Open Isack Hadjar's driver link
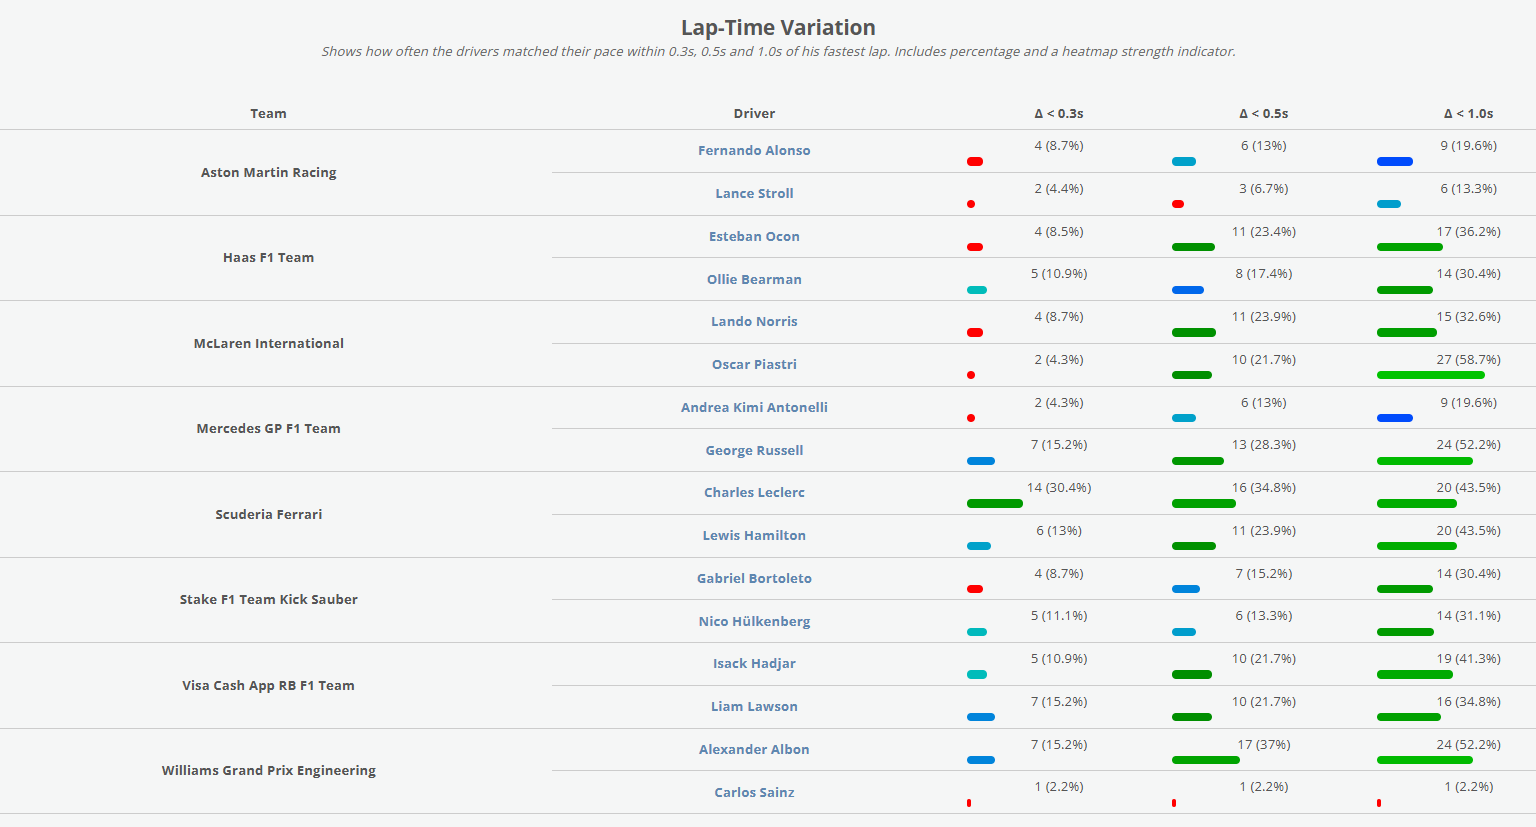 pyautogui.click(x=754, y=663)
